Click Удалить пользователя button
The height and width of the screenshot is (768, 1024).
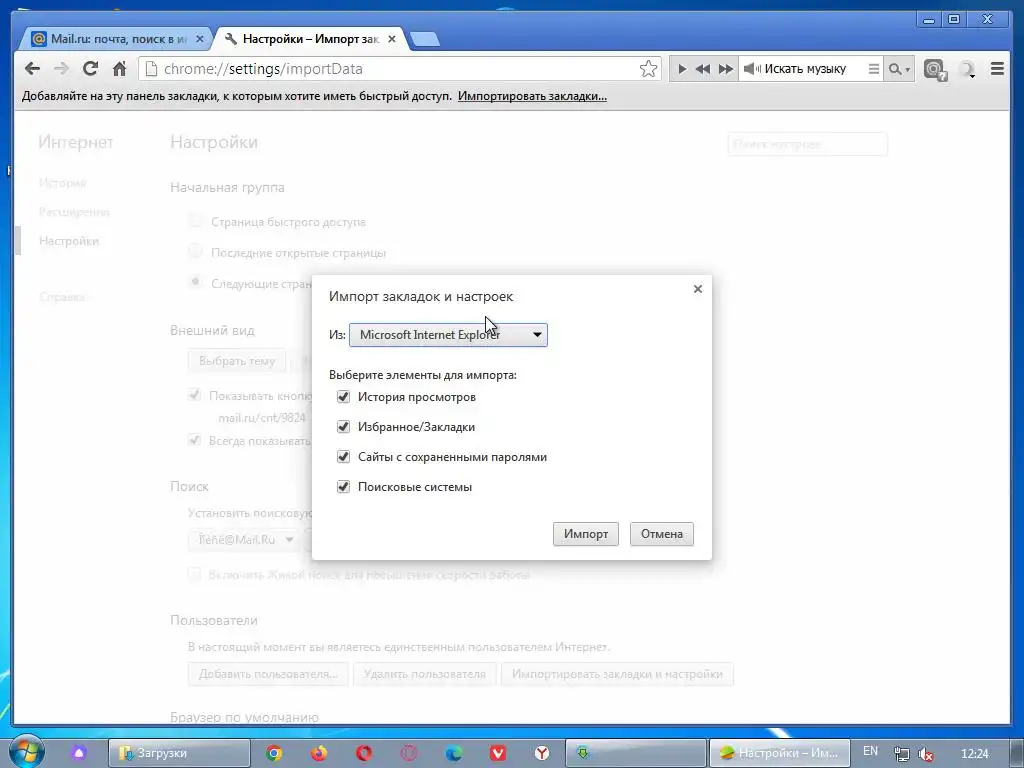coord(424,674)
